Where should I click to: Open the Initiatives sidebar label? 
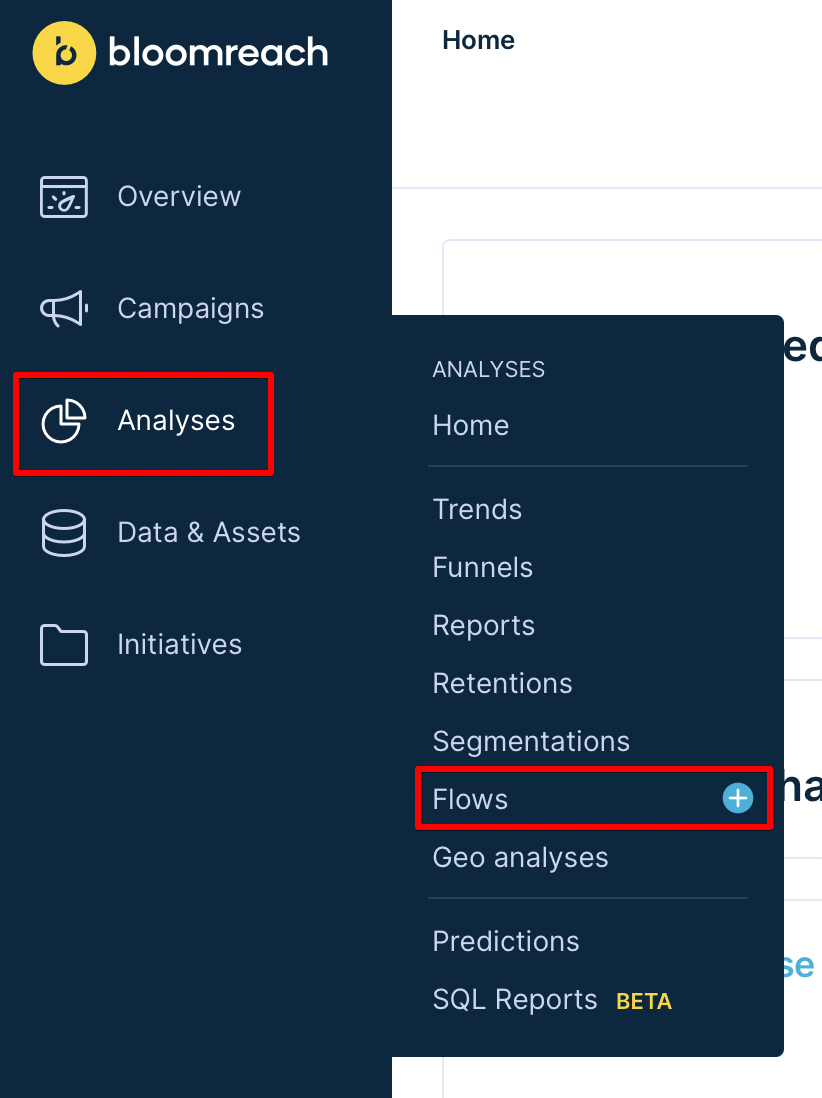179,645
